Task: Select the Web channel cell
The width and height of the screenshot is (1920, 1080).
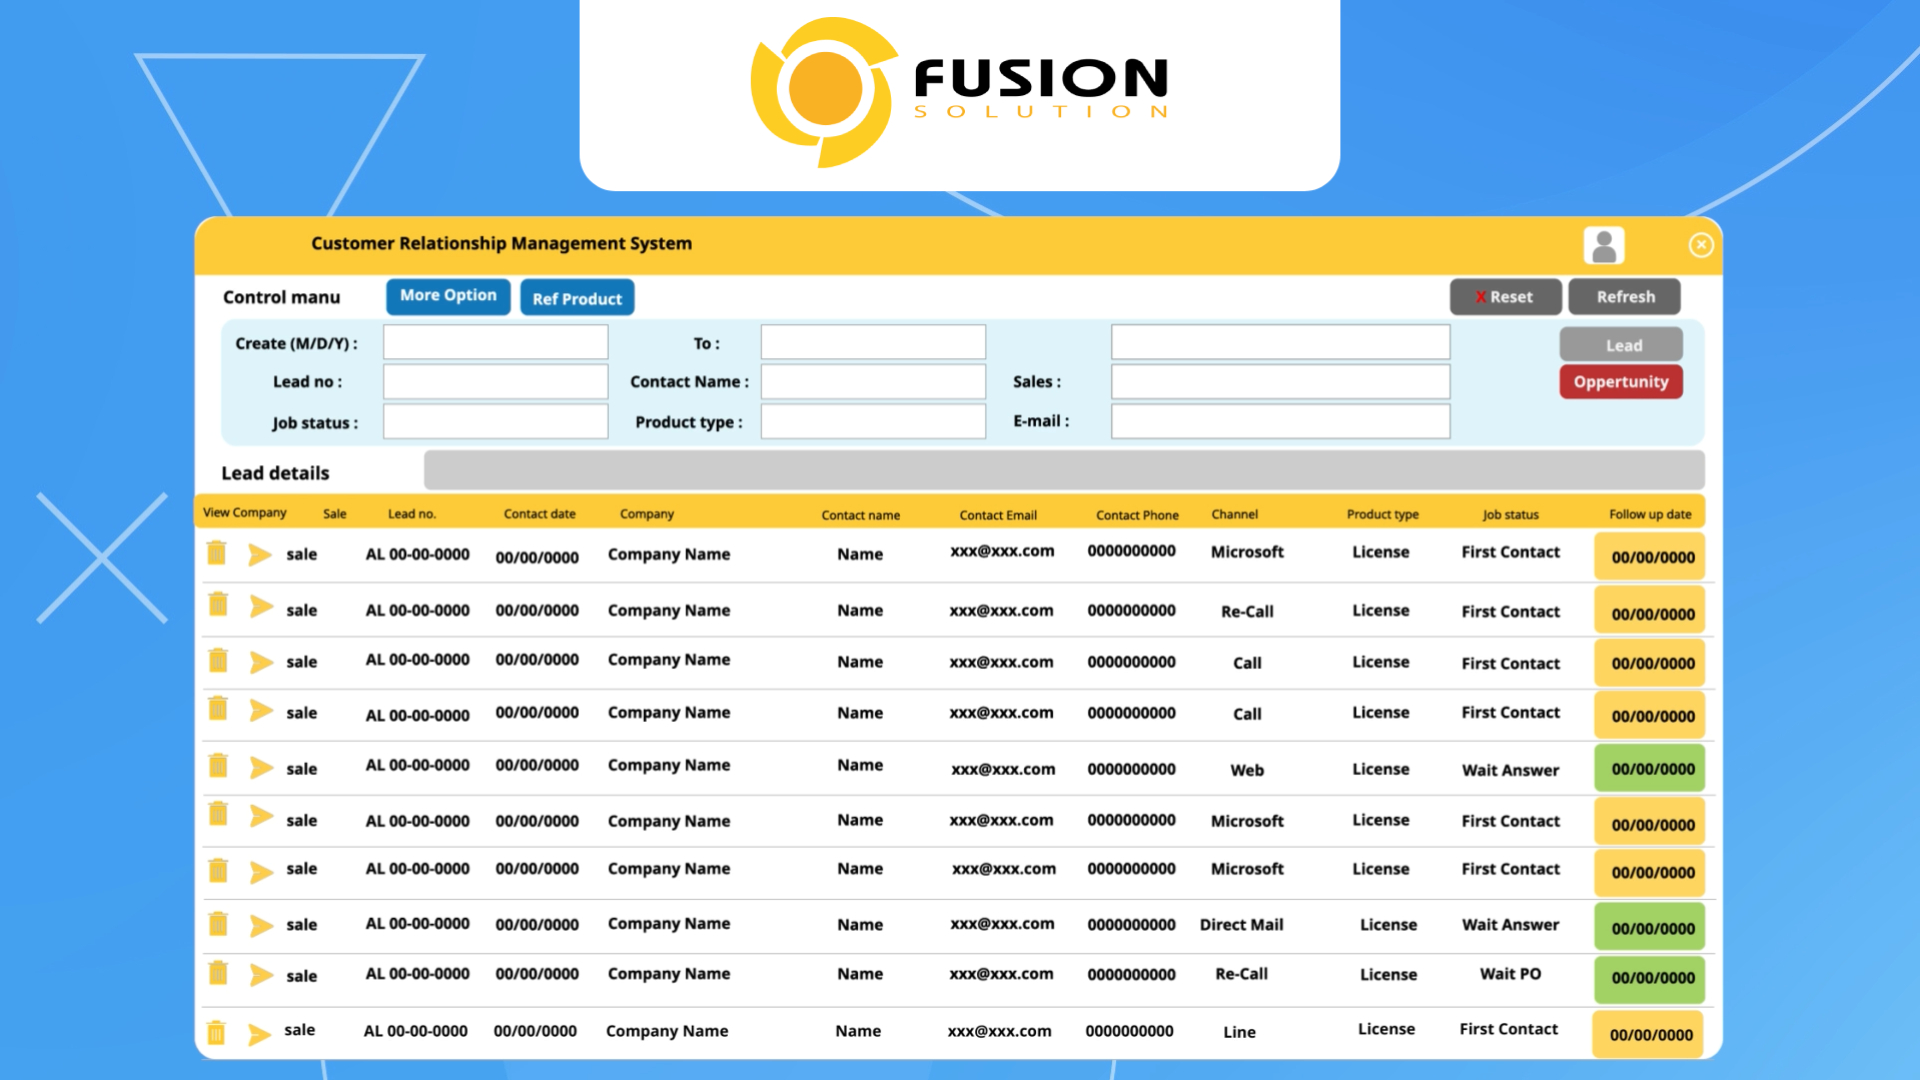Action: coord(1247,770)
